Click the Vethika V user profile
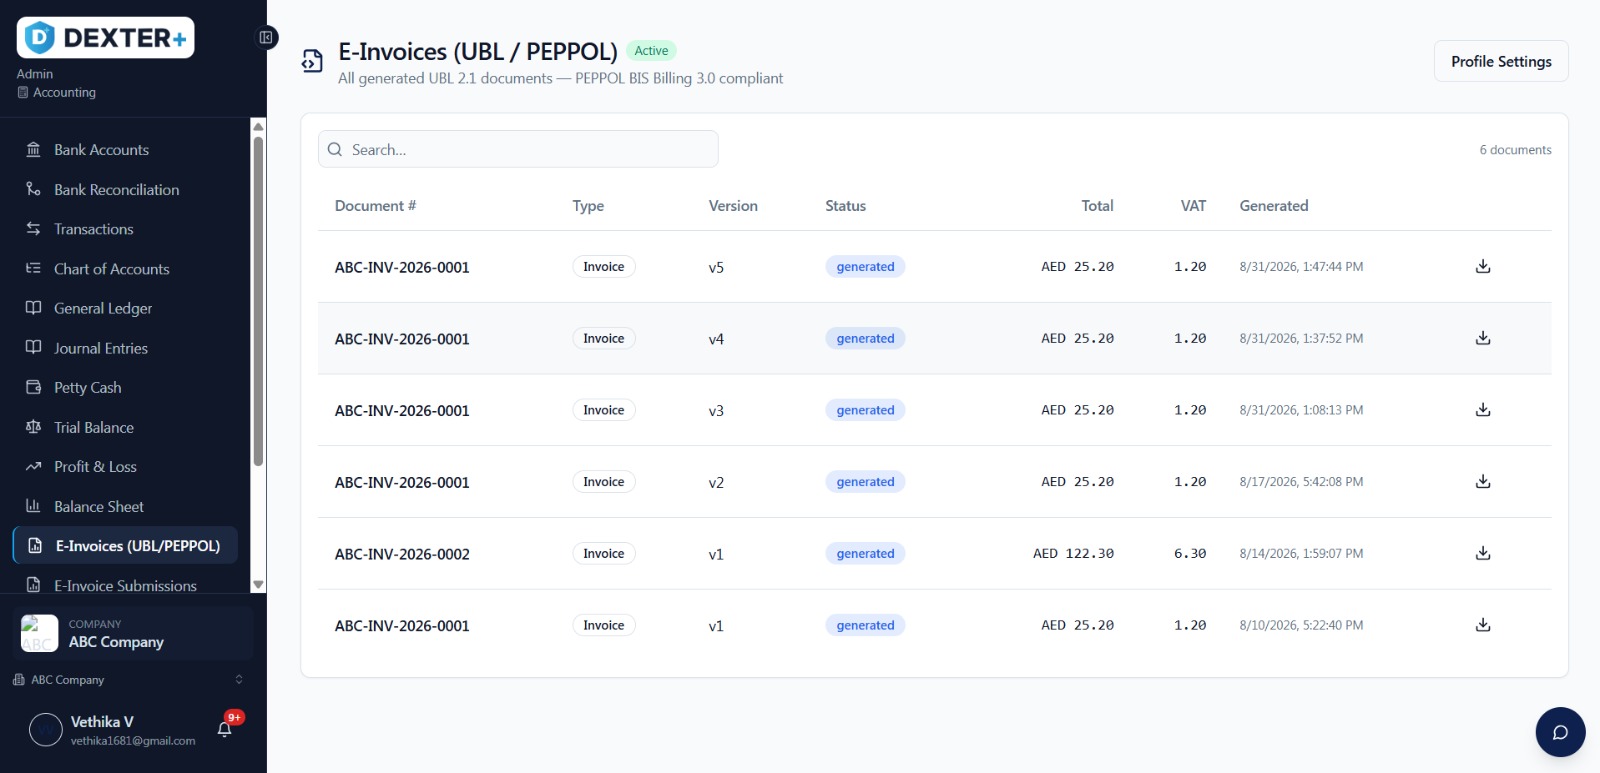1600x773 pixels. pyautogui.click(x=112, y=730)
